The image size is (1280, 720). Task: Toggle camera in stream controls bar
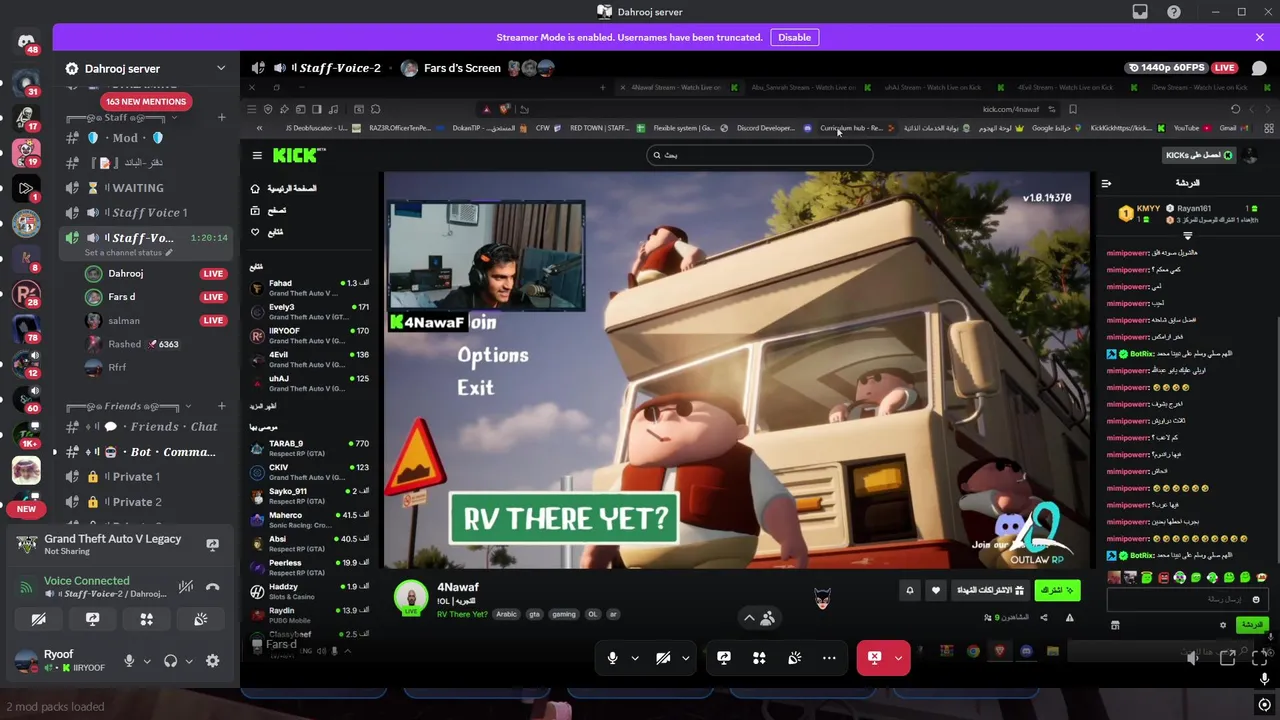(663, 658)
